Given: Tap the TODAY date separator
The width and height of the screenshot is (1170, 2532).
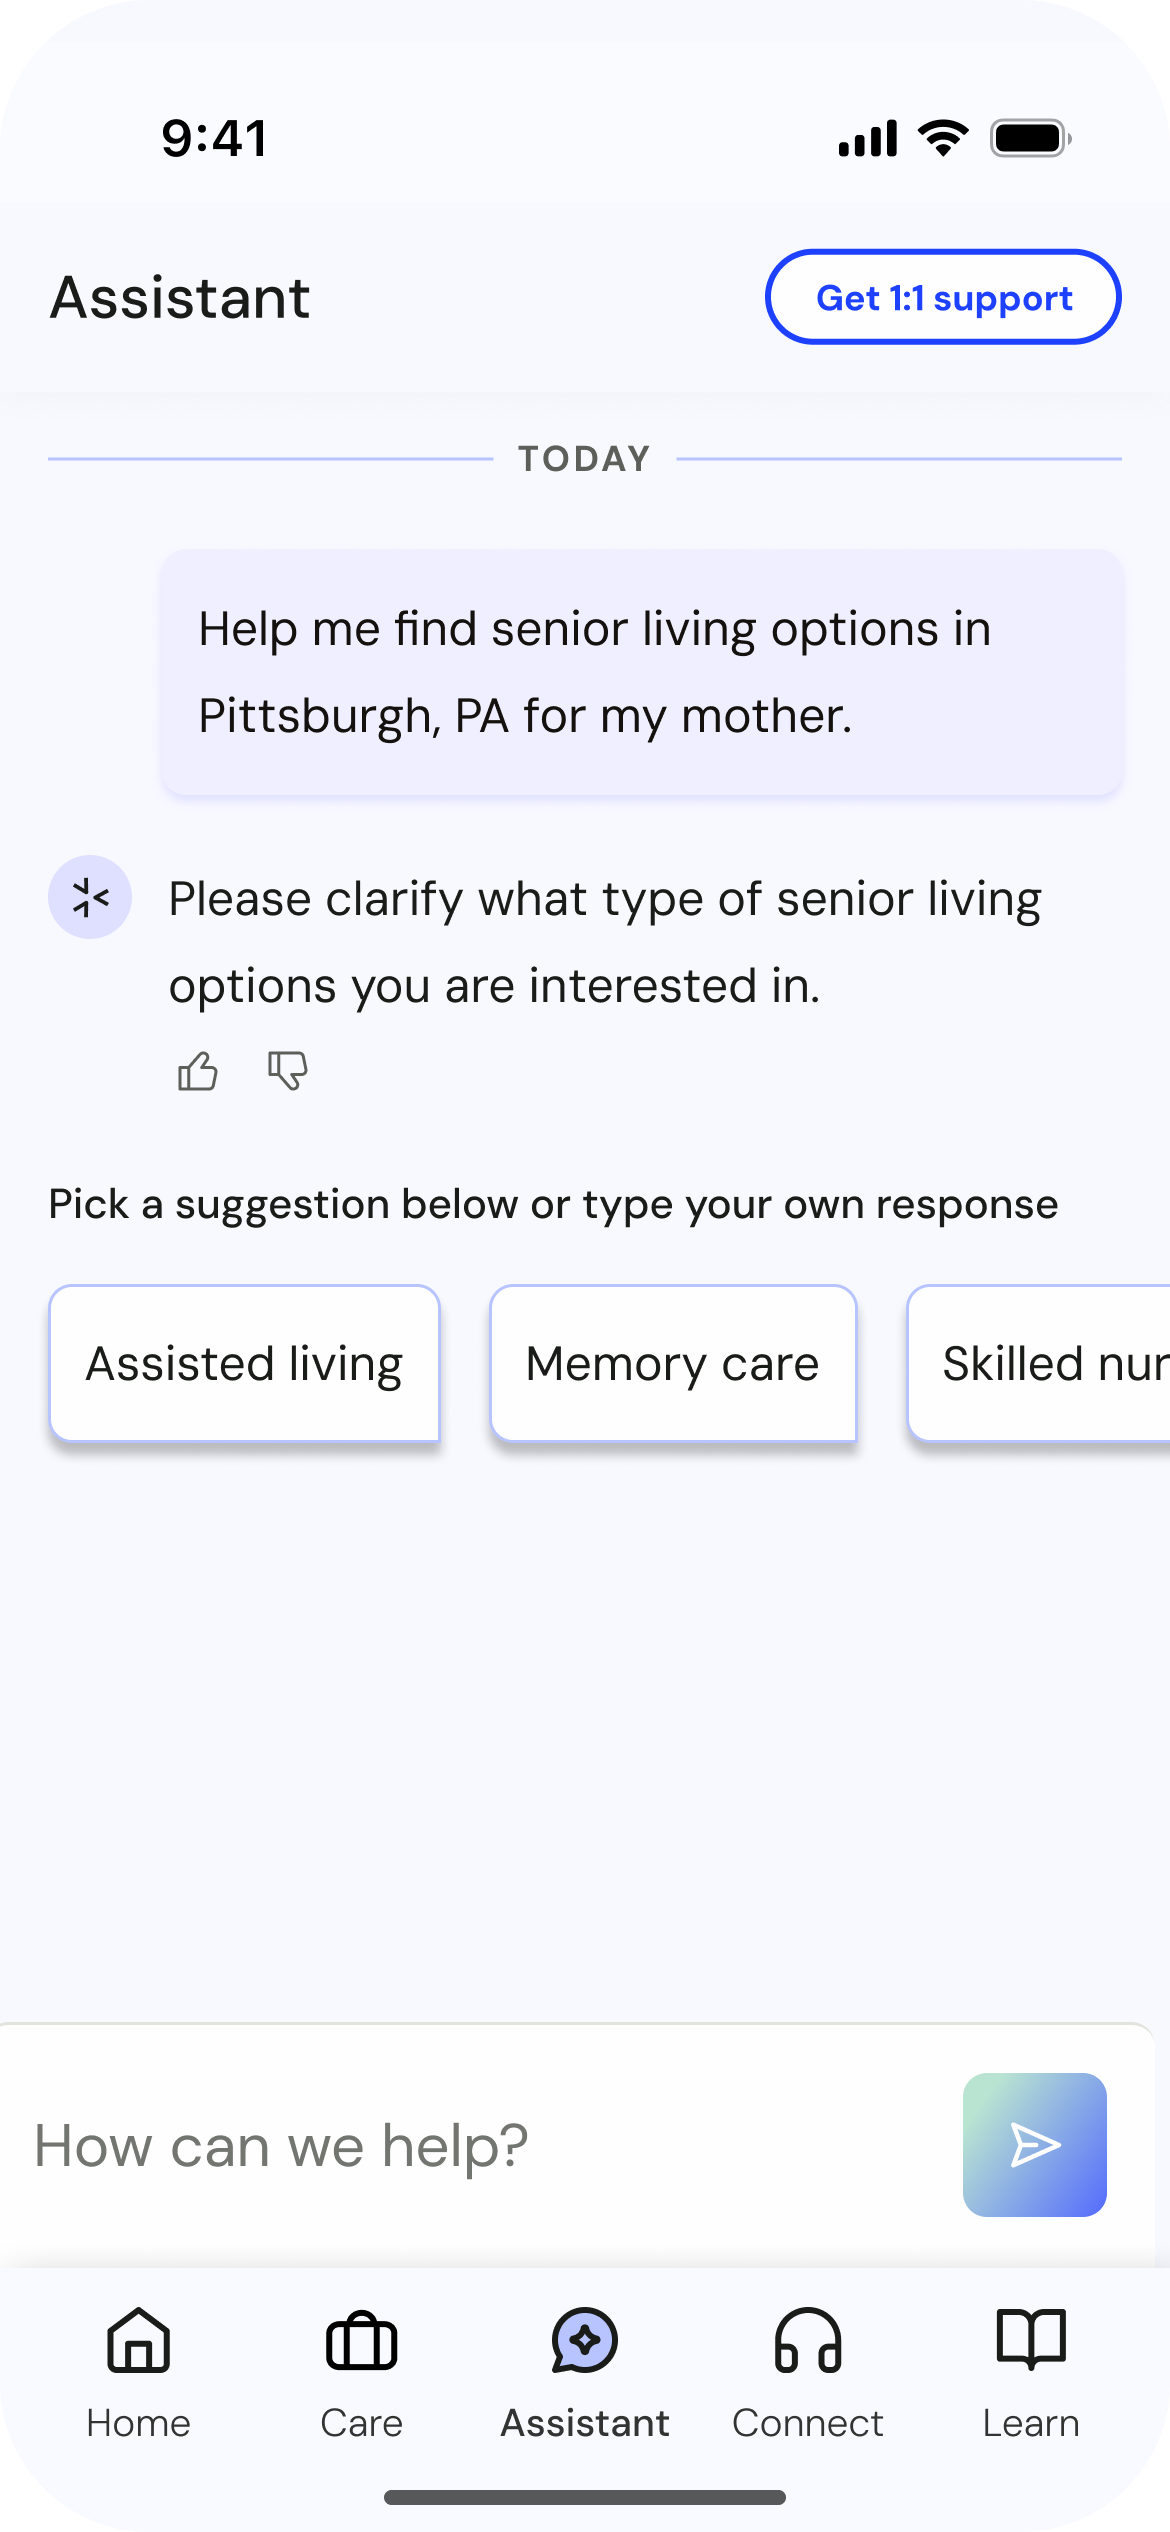Looking at the screenshot, I should pyautogui.click(x=585, y=459).
